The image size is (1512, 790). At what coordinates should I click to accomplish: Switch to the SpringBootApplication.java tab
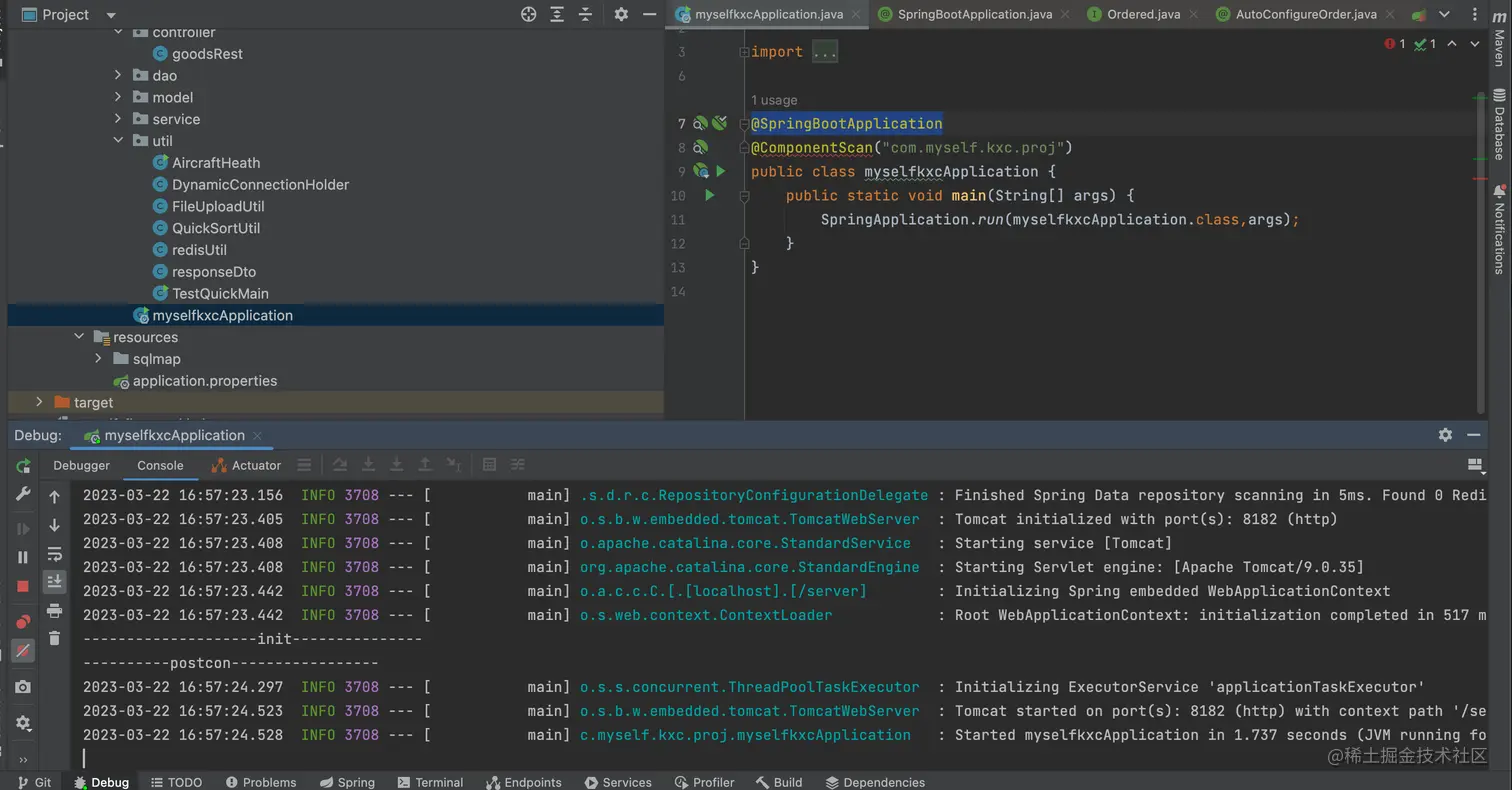pos(974,14)
